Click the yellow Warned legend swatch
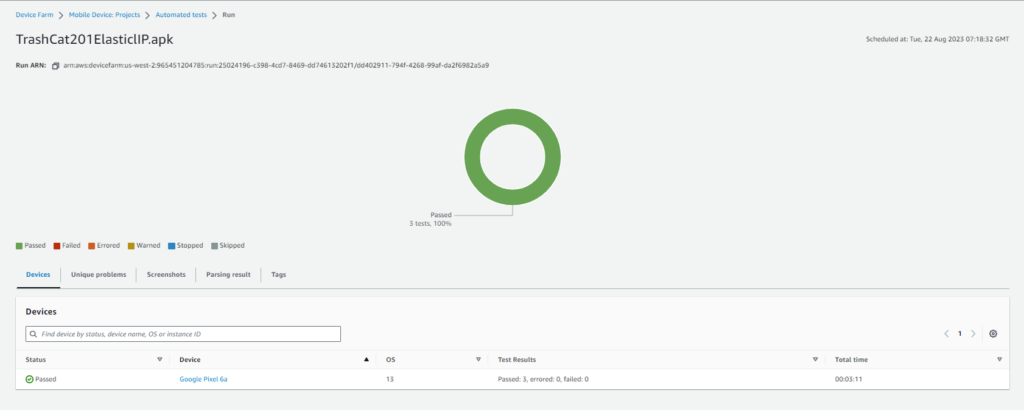This screenshot has width=1024, height=410. [x=131, y=246]
